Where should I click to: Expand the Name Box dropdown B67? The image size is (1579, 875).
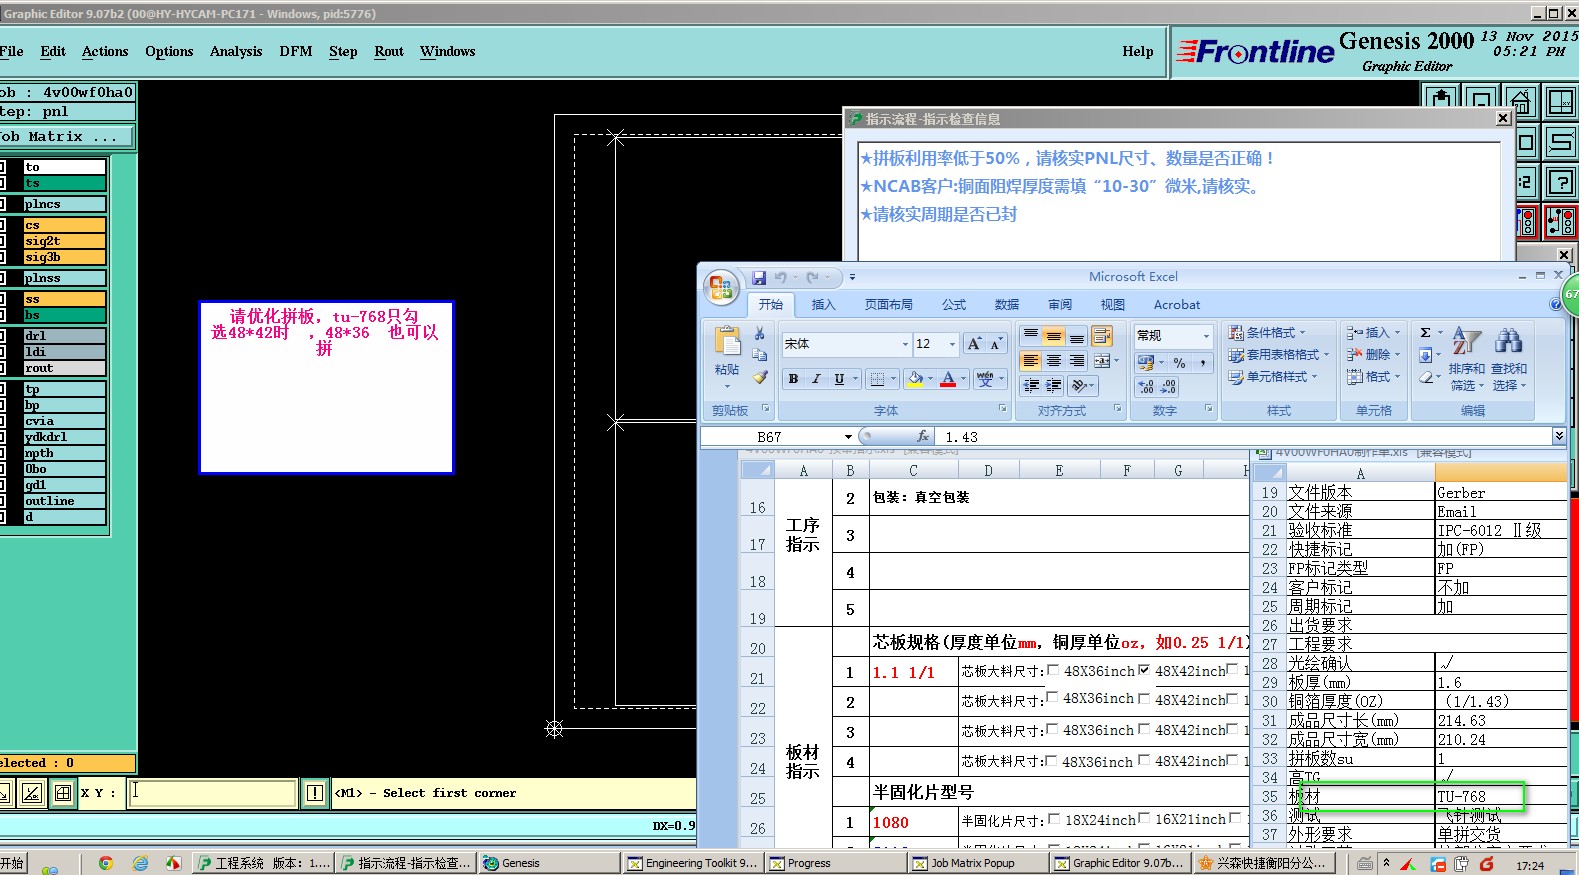pyautogui.click(x=848, y=437)
